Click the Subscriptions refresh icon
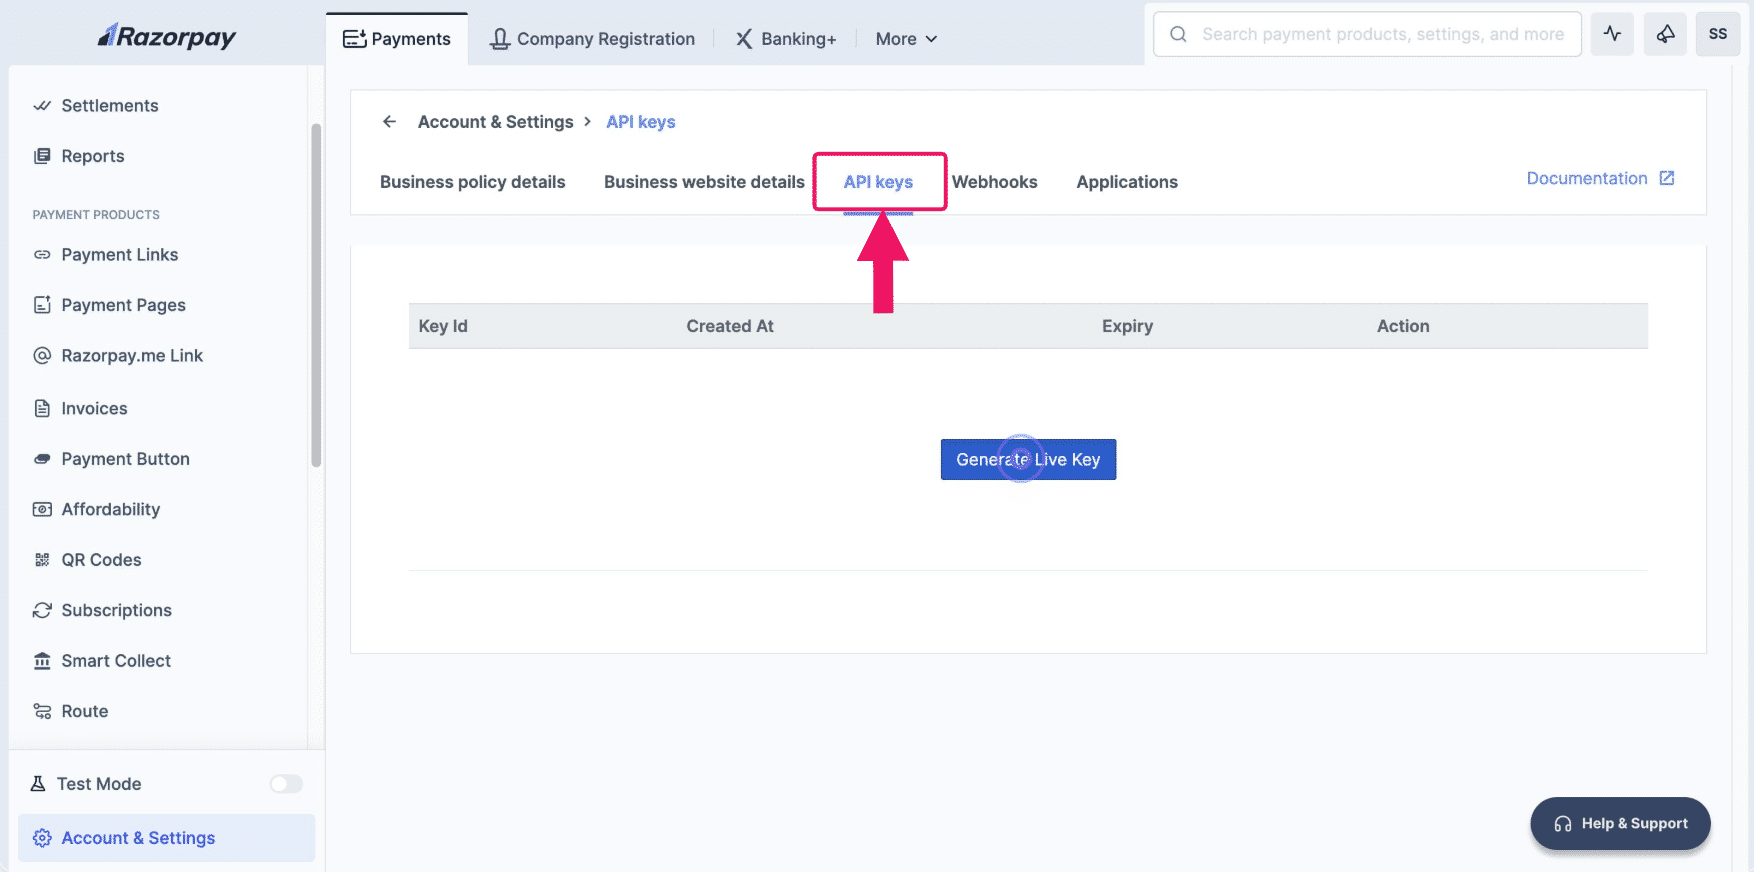The image size is (1754, 872). coord(42,610)
